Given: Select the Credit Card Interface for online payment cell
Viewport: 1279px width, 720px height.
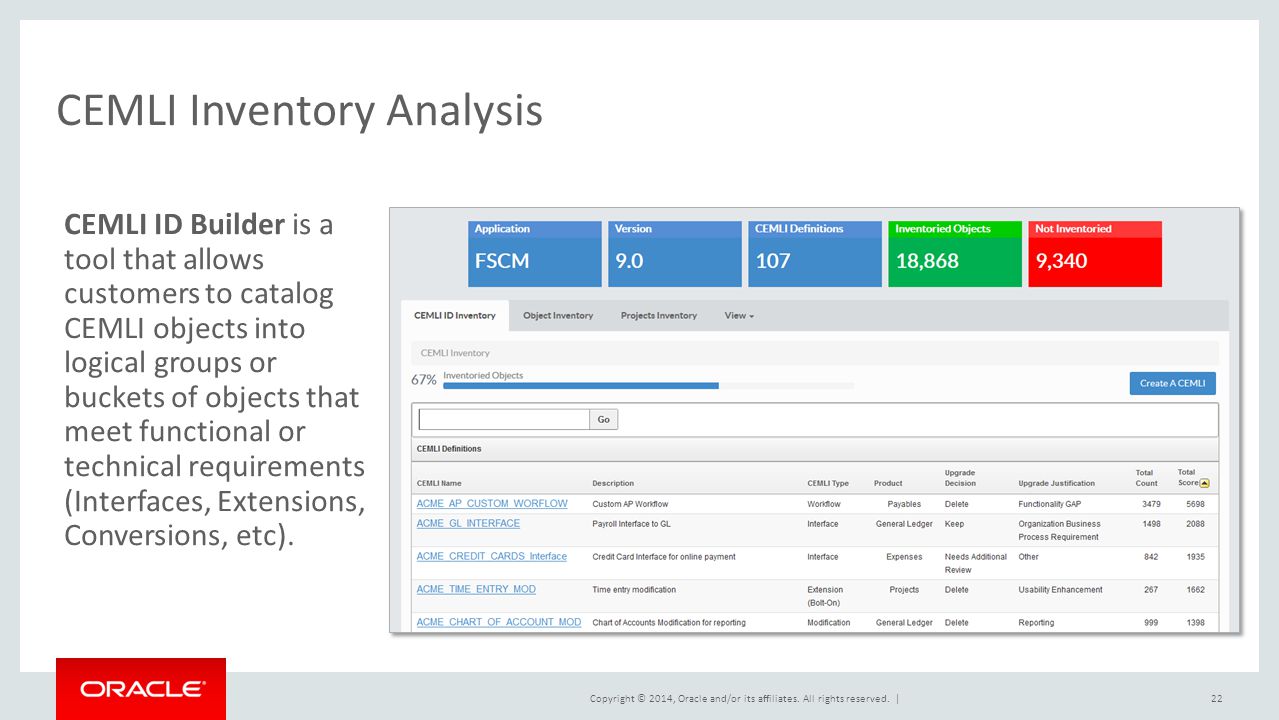Looking at the screenshot, I should [x=663, y=557].
